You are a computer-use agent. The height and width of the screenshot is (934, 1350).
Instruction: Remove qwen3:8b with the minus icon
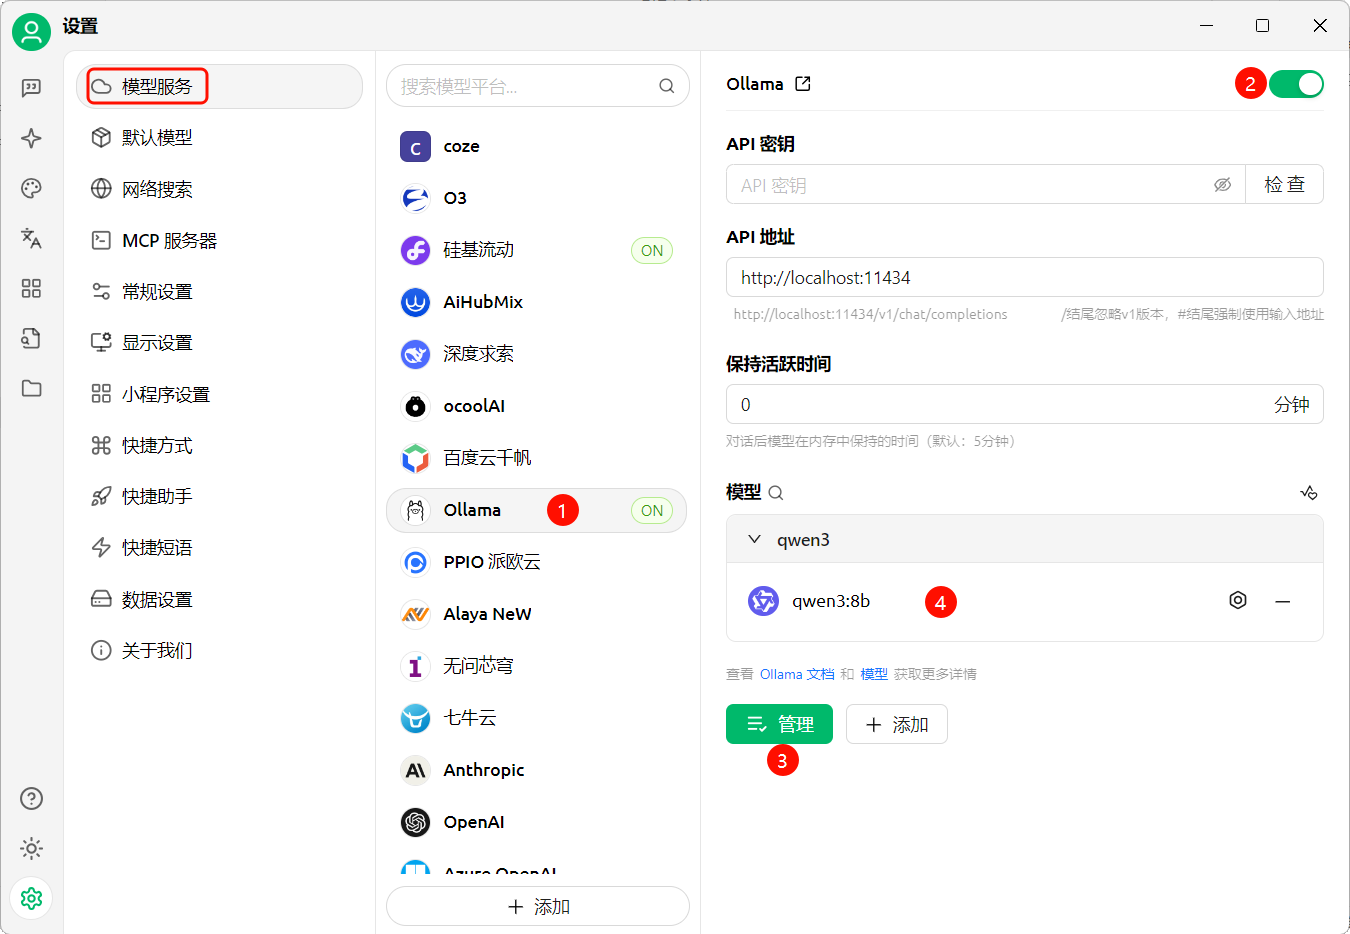point(1283,601)
